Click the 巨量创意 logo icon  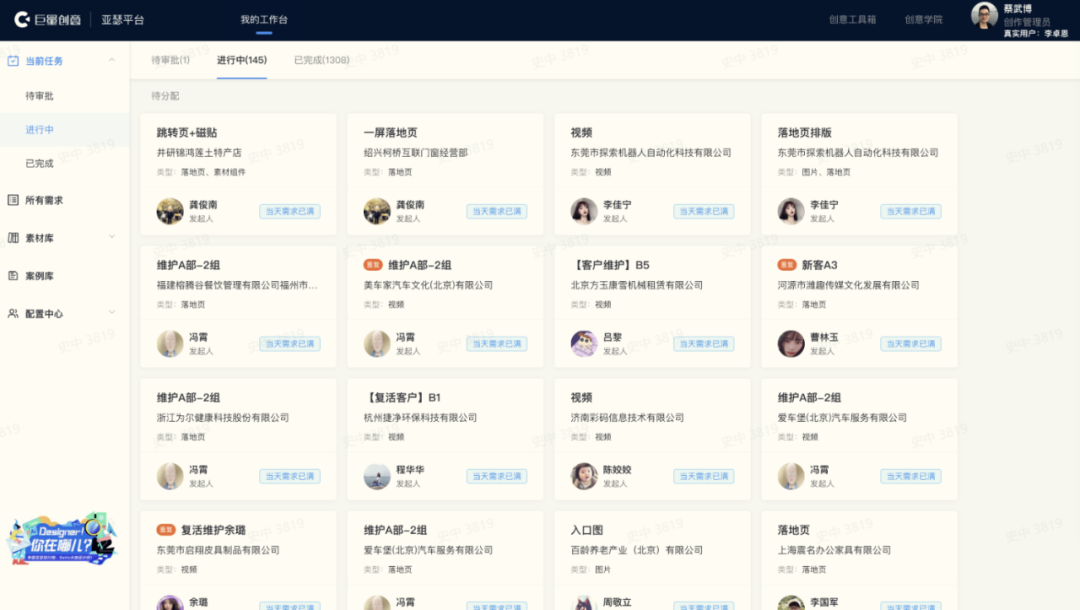point(22,19)
